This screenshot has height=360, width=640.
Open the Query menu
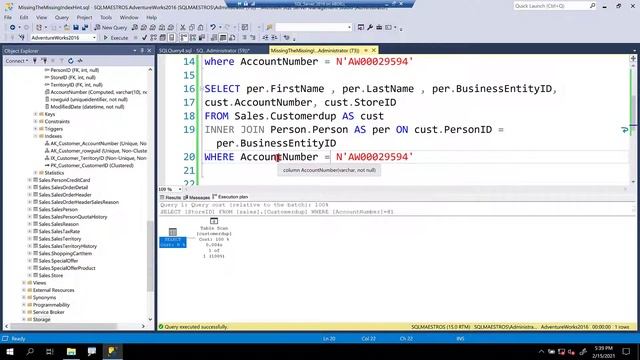point(62,18)
